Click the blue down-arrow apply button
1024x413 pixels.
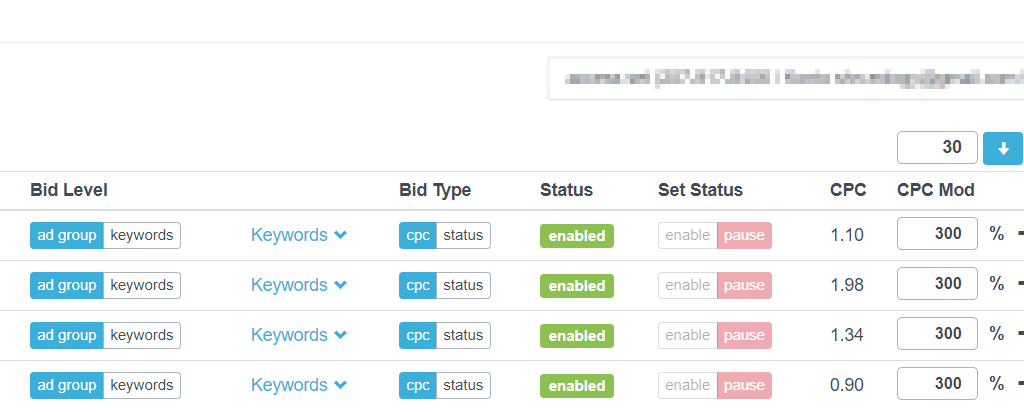[1002, 148]
